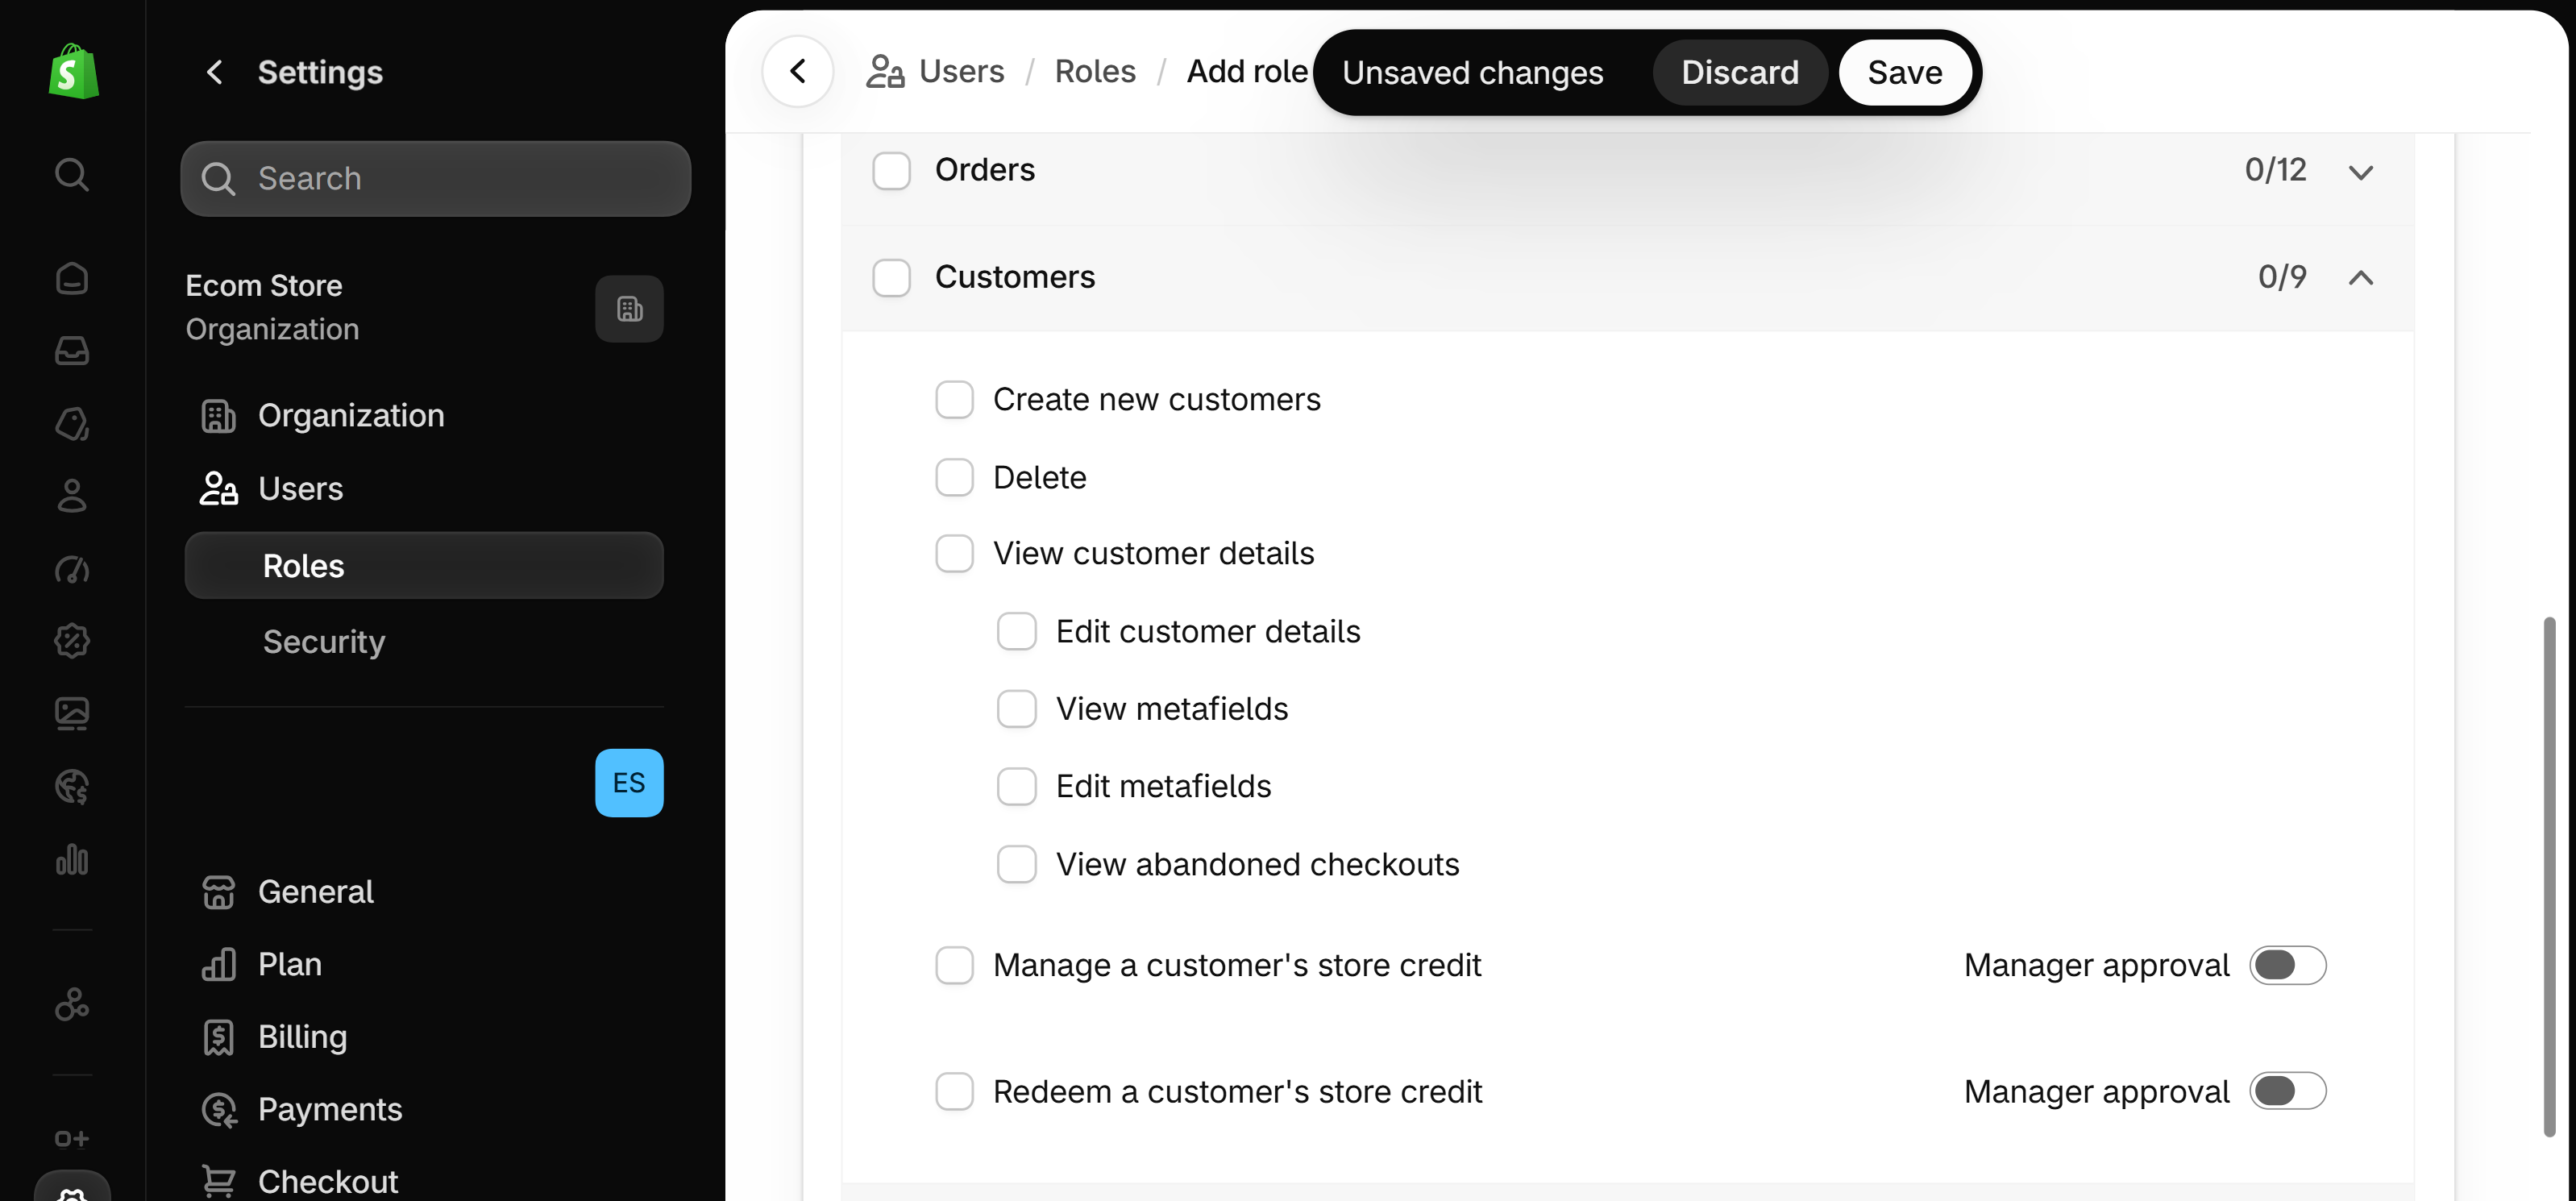Go back using arrow next to Settings
This screenshot has height=1201, width=2576.
(214, 72)
